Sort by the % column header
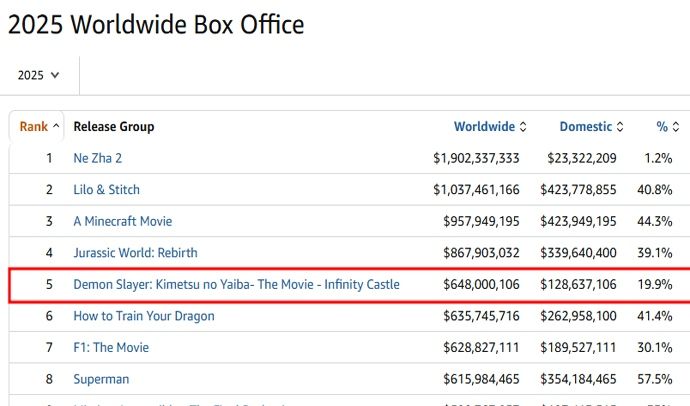 click(661, 127)
